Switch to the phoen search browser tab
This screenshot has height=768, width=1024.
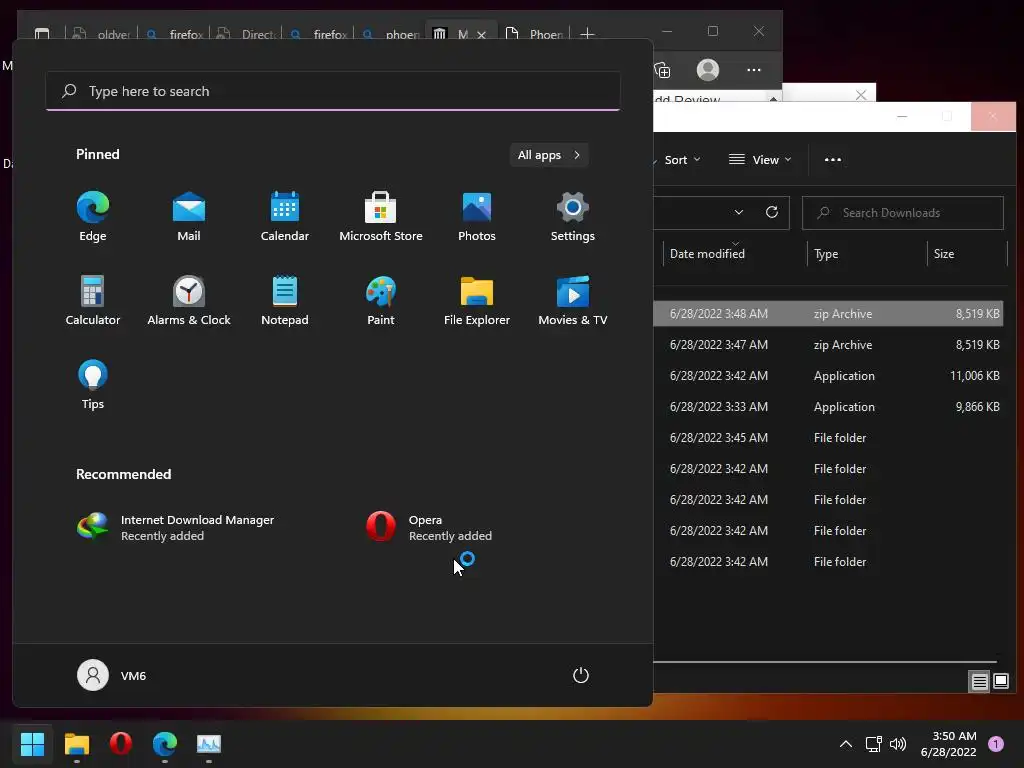(x=390, y=34)
